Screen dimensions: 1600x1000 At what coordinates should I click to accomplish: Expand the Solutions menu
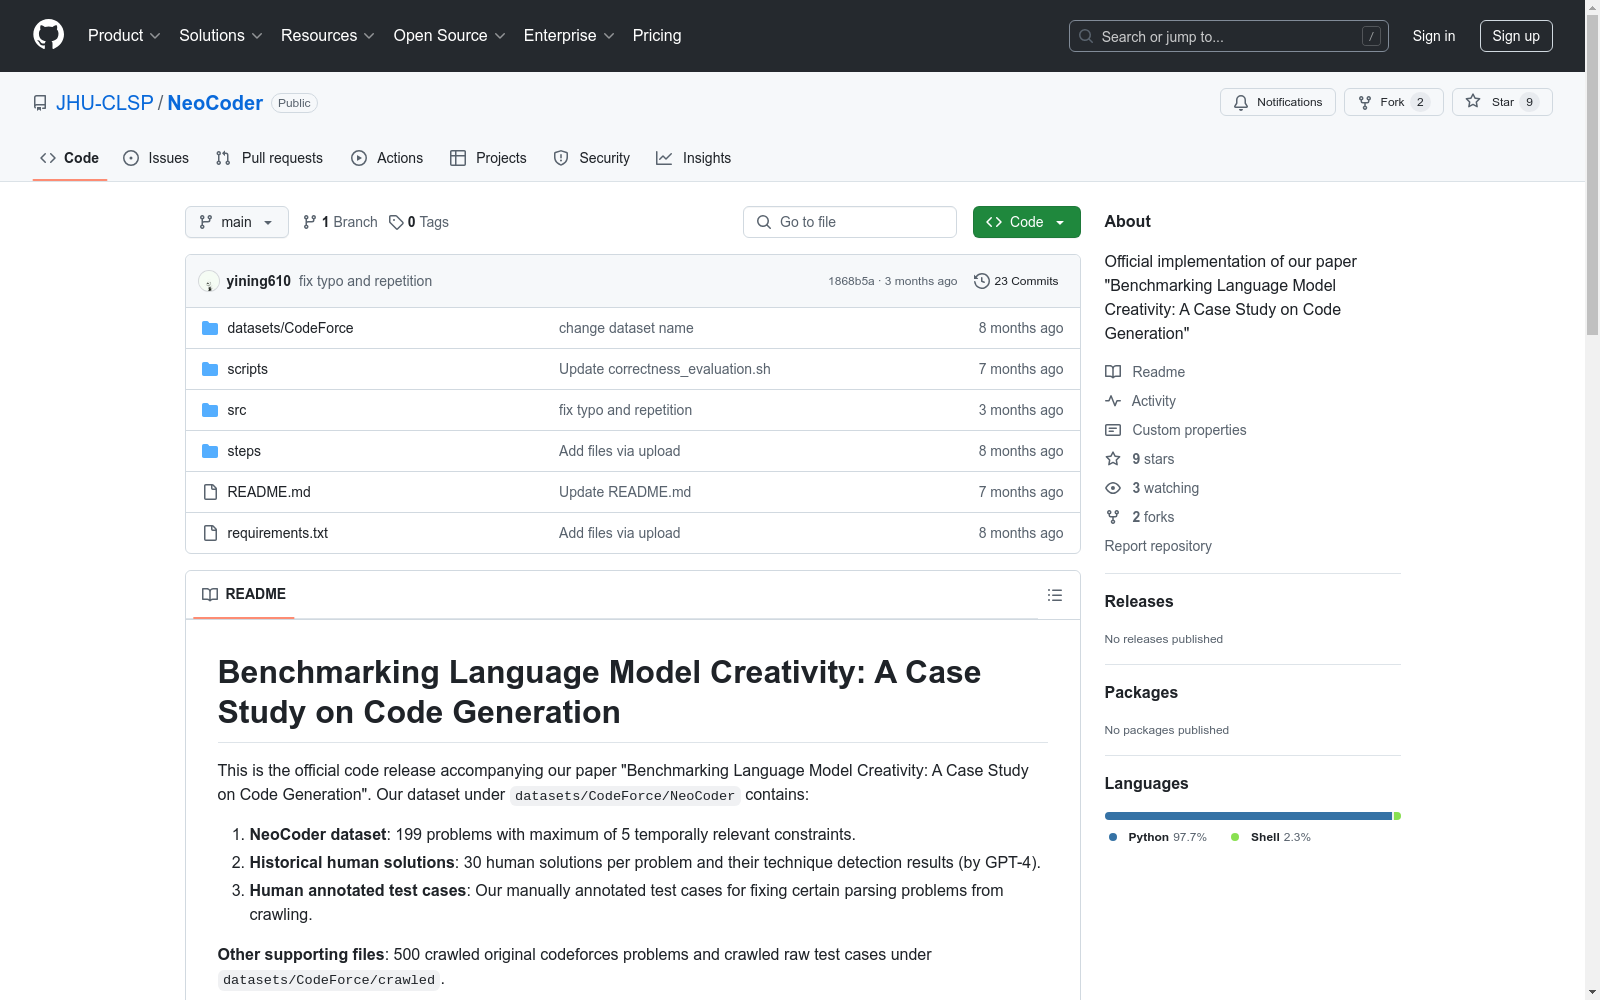[x=221, y=36]
